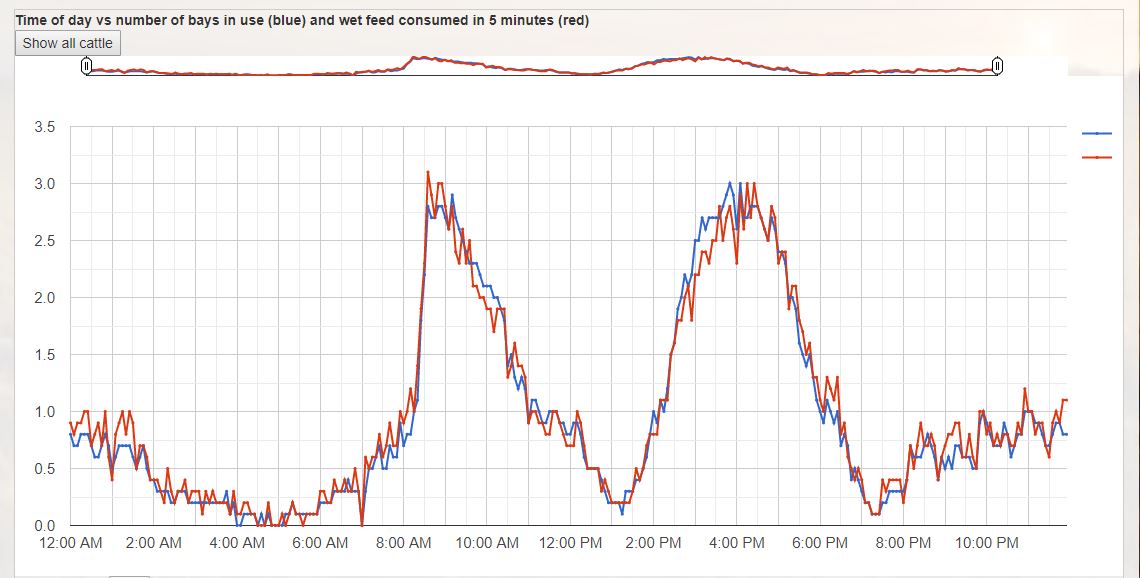The height and width of the screenshot is (578, 1140).
Task: Click the 10:00 PM x-axis label
Action: click(x=986, y=543)
